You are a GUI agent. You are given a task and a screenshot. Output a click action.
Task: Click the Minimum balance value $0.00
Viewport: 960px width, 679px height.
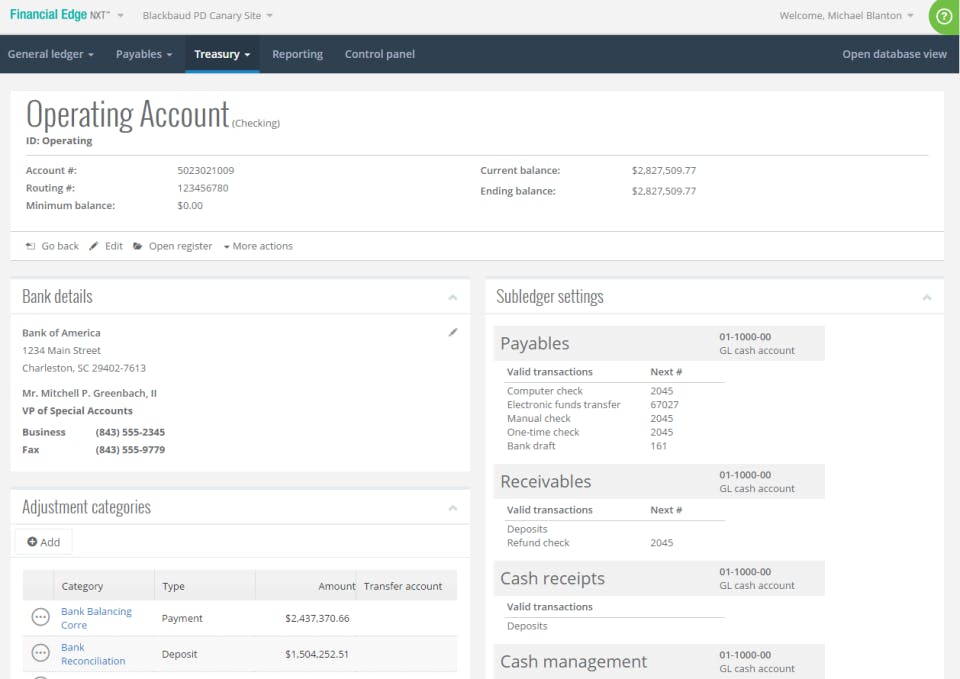click(190, 206)
